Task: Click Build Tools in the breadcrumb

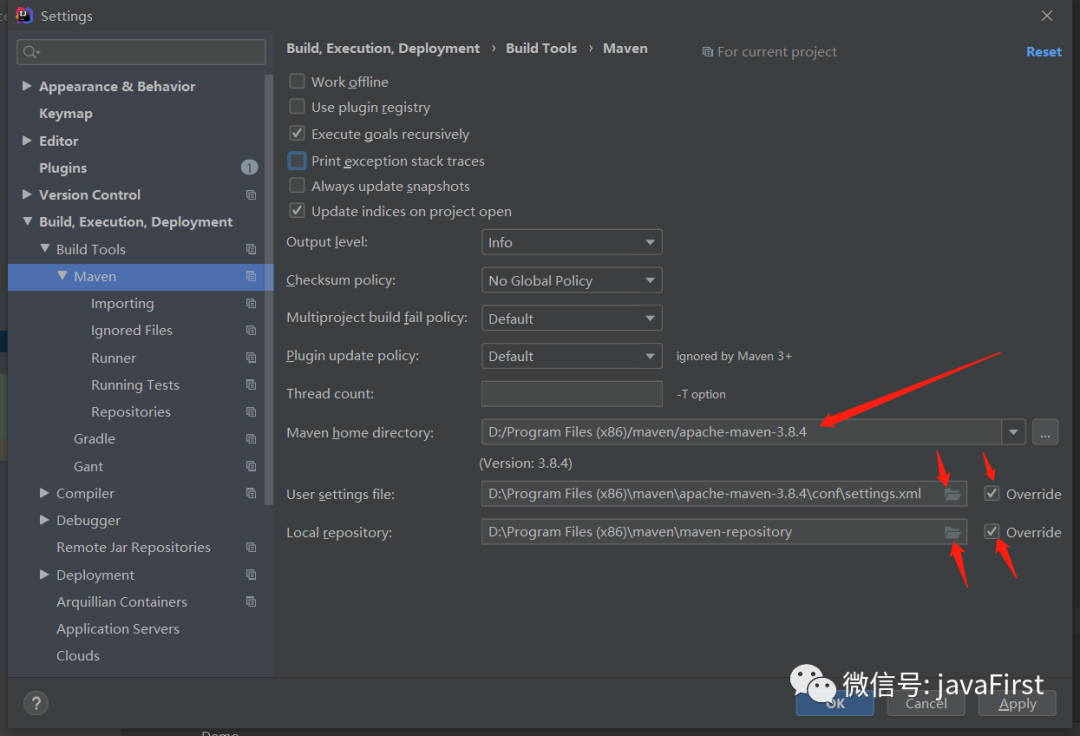Action: point(541,48)
